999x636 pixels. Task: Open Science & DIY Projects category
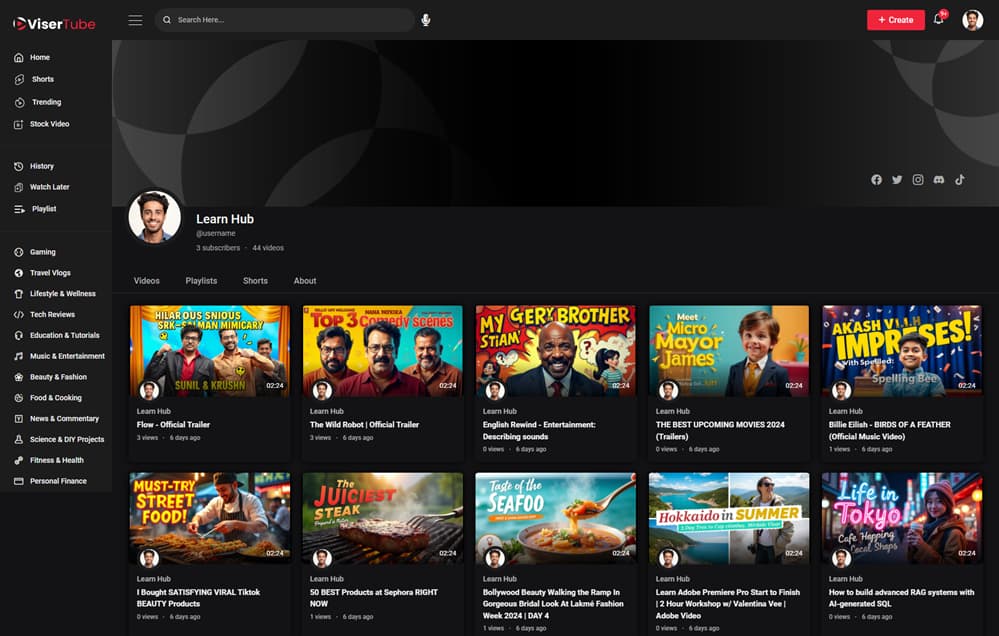click(x=67, y=440)
